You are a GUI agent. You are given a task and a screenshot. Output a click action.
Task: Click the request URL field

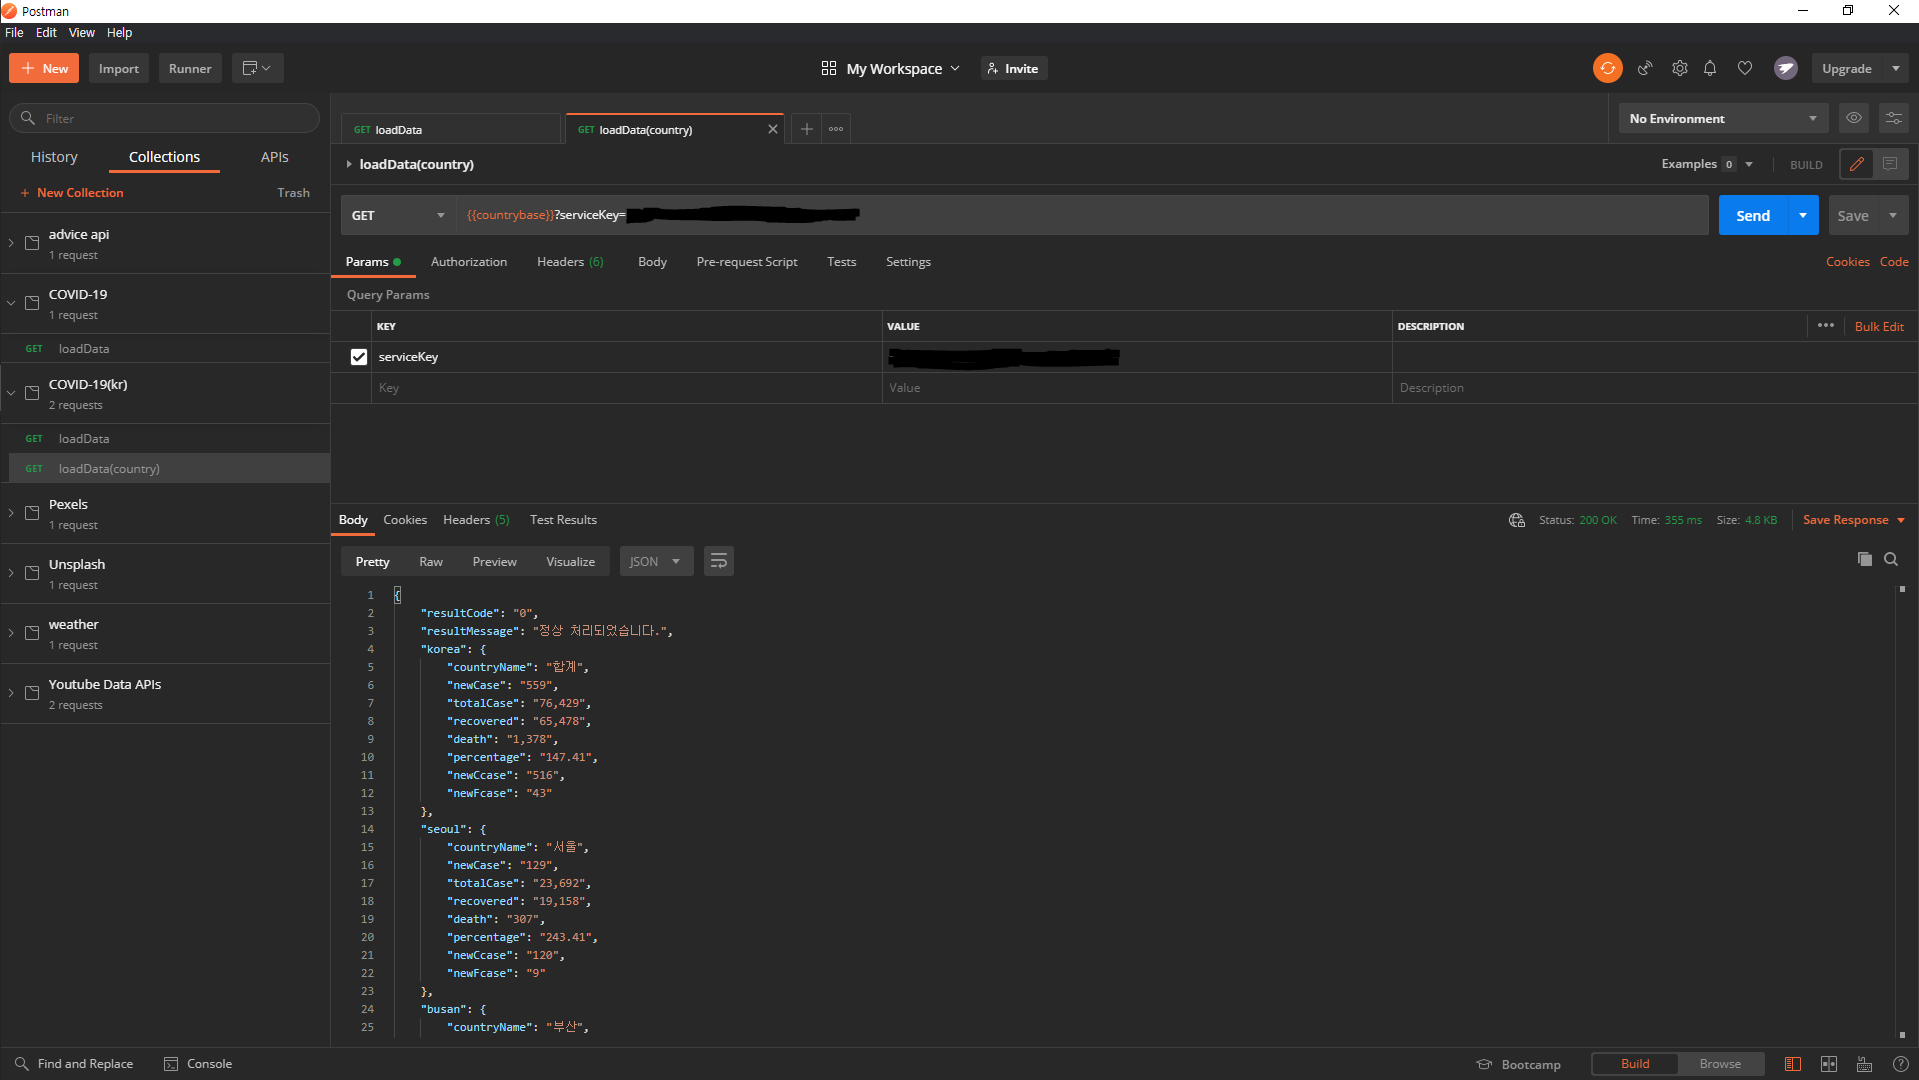[x=1082, y=215]
